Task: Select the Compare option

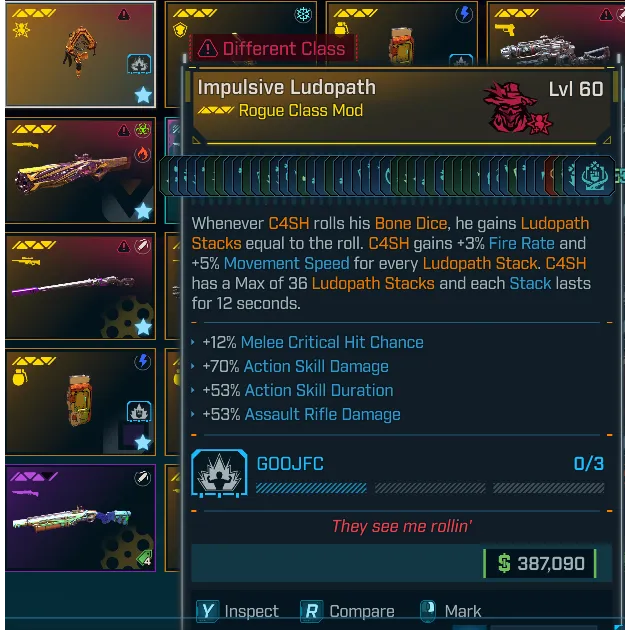Action: 348,611
